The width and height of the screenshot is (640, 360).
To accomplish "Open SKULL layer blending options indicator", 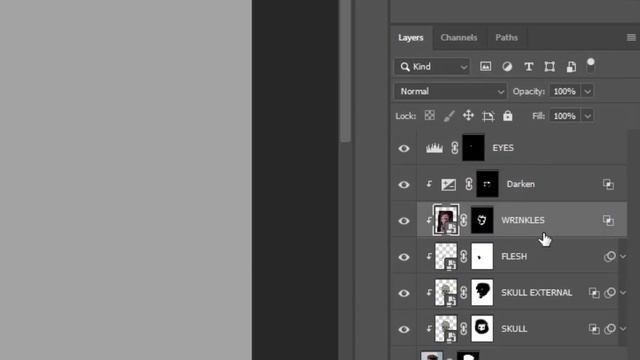I will (x=594, y=329).
